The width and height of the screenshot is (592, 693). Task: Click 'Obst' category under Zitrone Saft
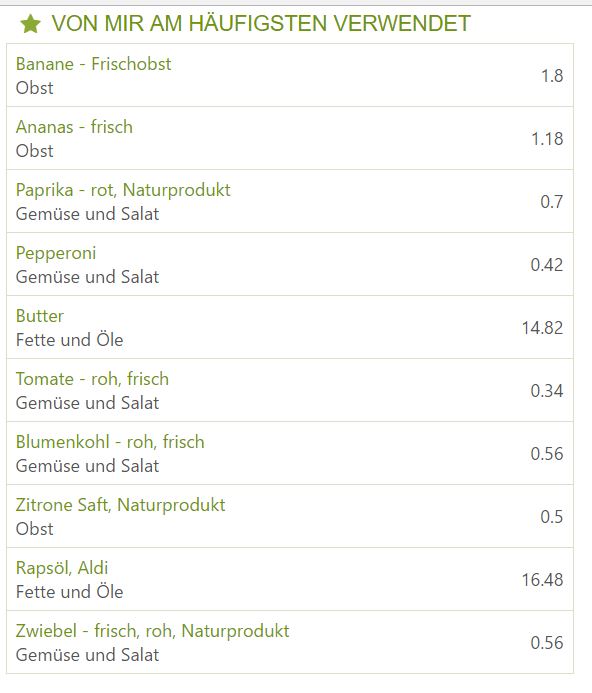pyautogui.click(x=34, y=529)
